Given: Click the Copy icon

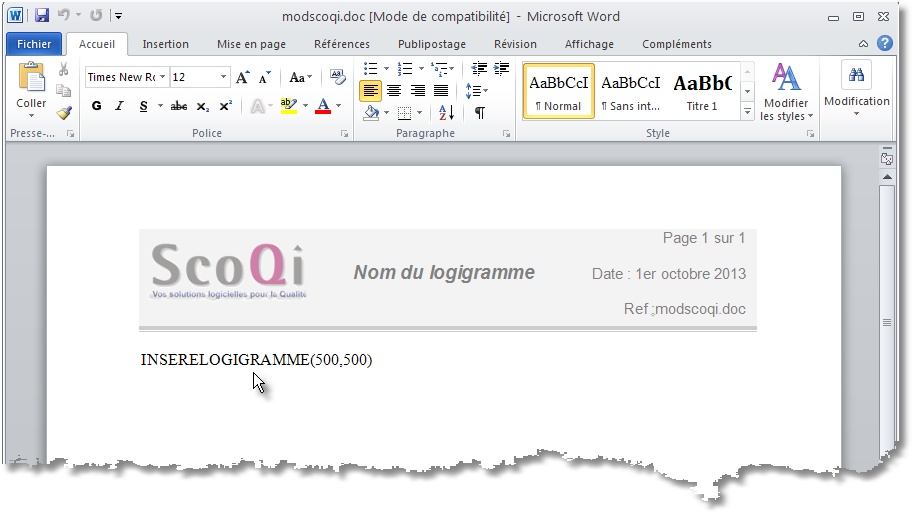Looking at the screenshot, I should [63, 91].
